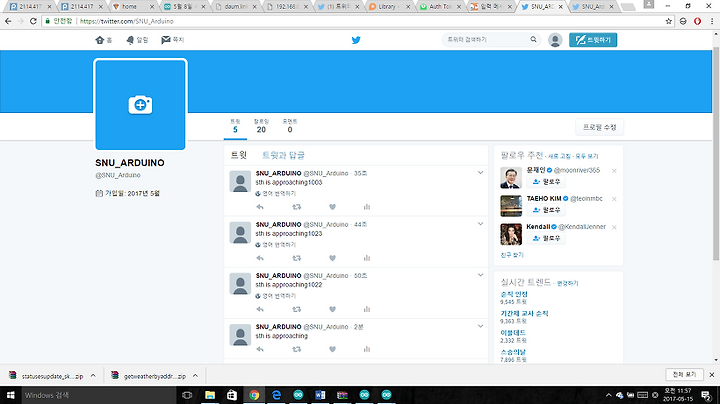The width and height of the screenshot is (720, 404).
Task: Open File Explorer from the taskbar
Action: (x=210, y=395)
